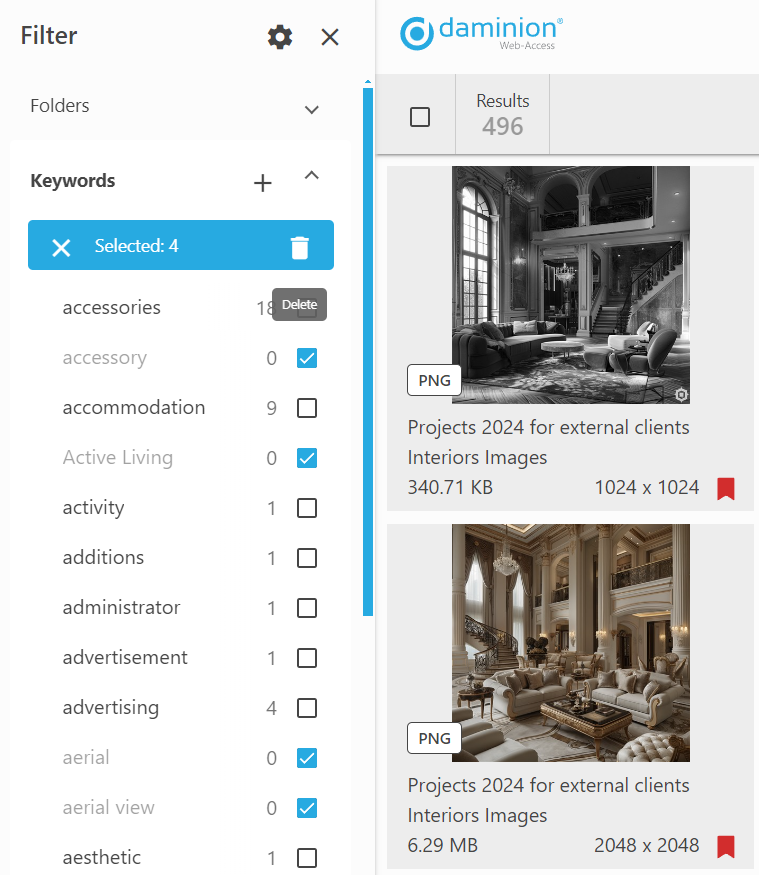Image resolution: width=759 pixels, height=875 pixels.
Task: Select the accessories keyword label
Action: click(111, 308)
